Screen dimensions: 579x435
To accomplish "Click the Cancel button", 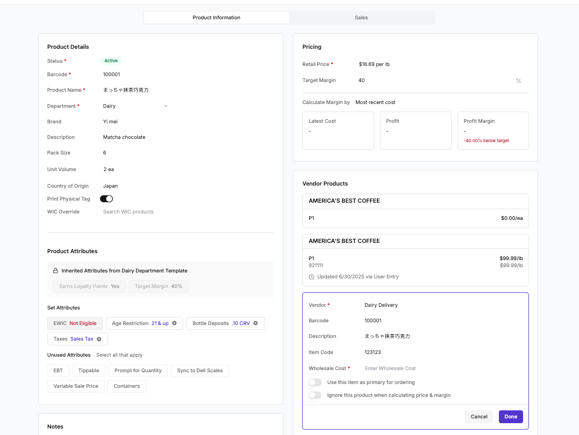I will (x=479, y=417).
